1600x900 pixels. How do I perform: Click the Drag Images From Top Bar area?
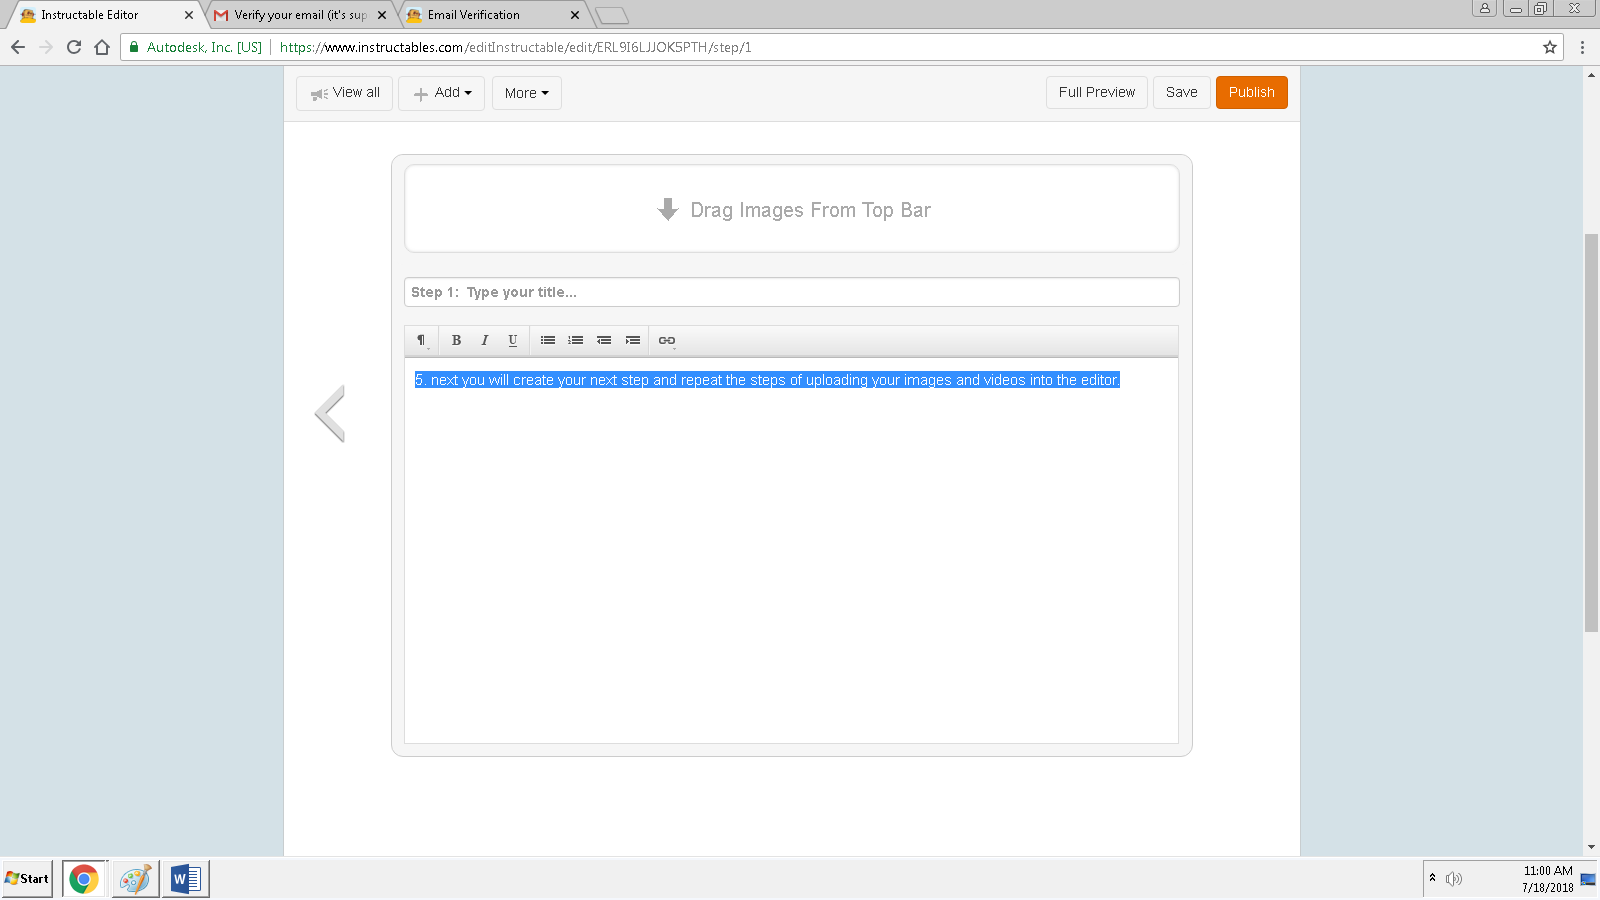[792, 209]
